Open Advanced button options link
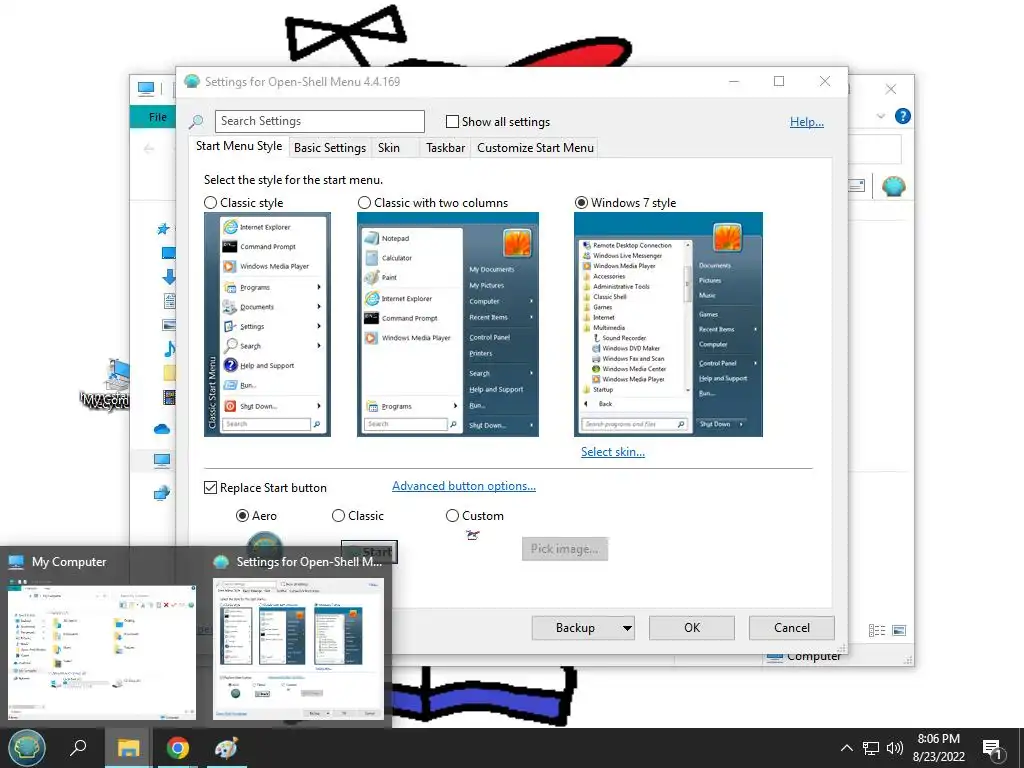1024x768 pixels. pyautogui.click(x=464, y=486)
